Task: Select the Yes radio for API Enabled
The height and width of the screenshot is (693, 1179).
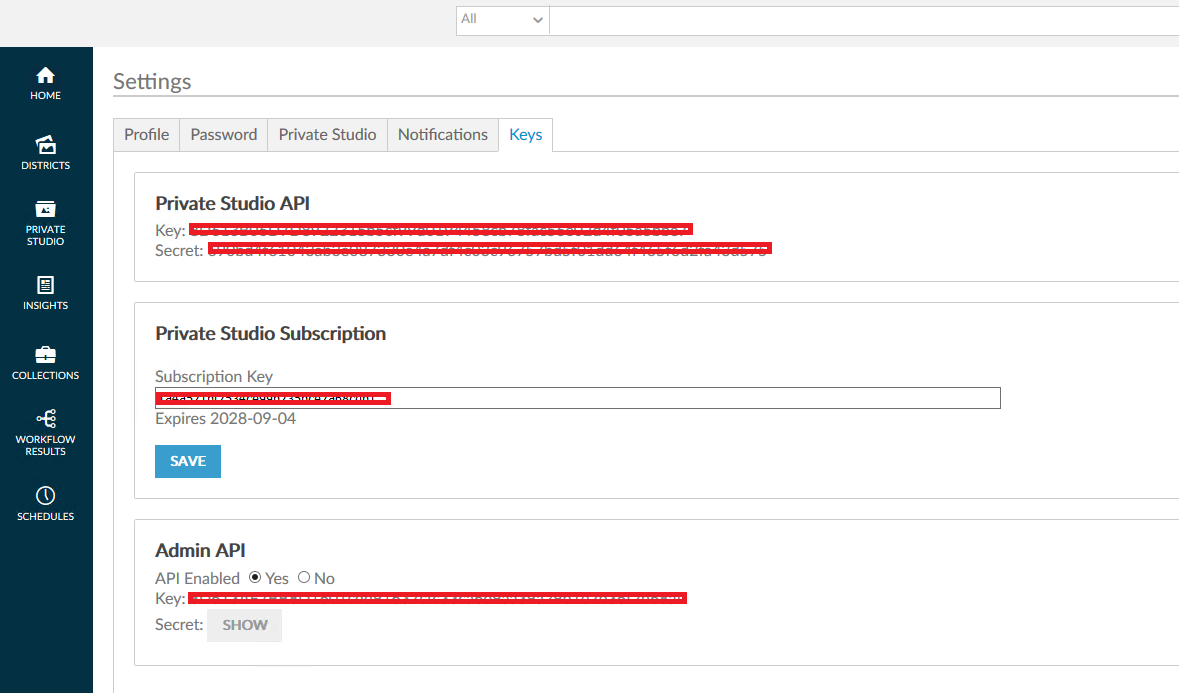Action: click(256, 577)
